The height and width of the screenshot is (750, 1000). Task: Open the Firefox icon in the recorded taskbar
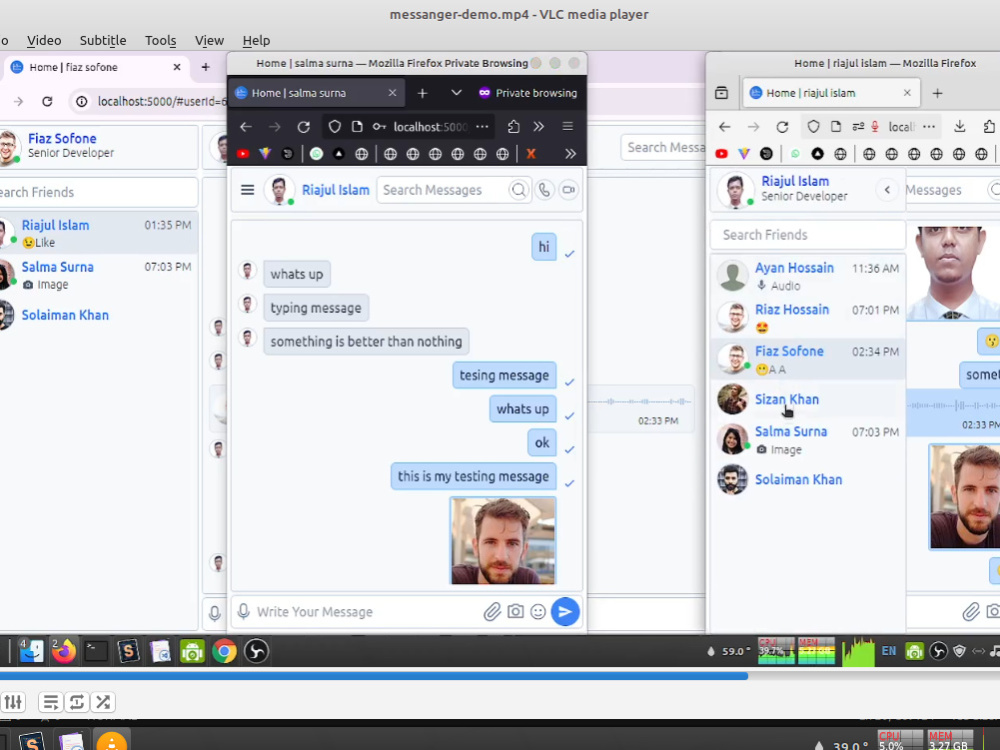click(x=64, y=651)
